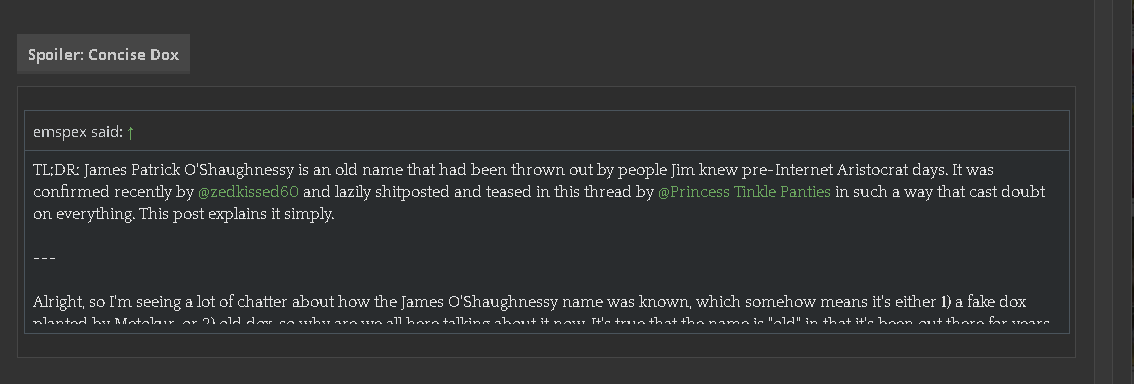This screenshot has width=1134, height=384.
Task: Click the '---' separator line in the quote
Action: [45, 258]
